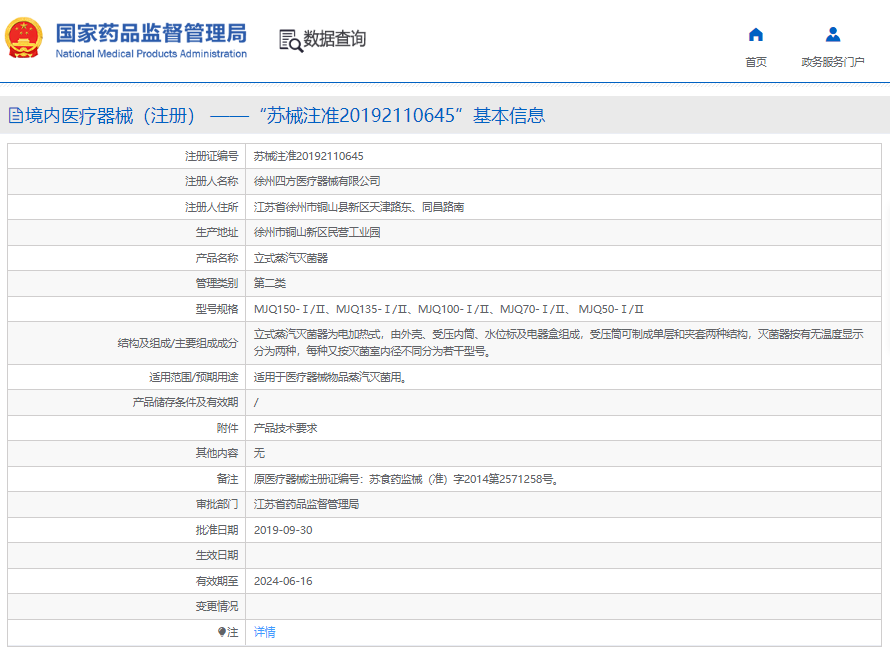Open the 政务服务门户 user icon
The width and height of the screenshot is (890, 653).
click(833, 35)
